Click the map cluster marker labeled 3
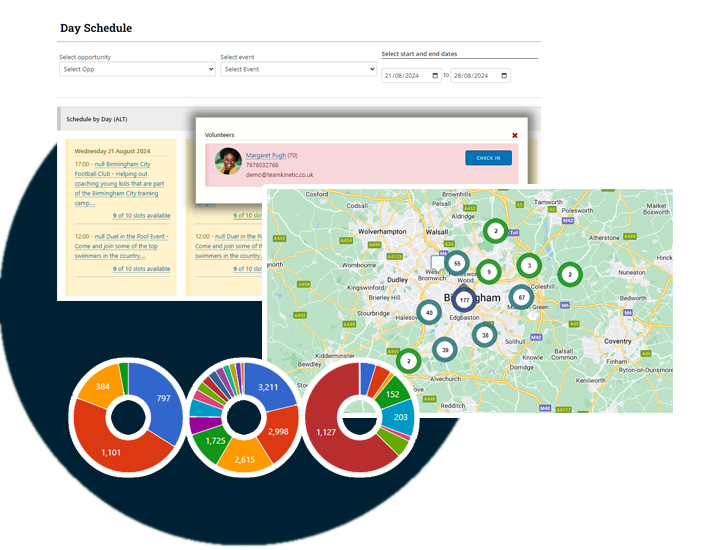Screen dimensions: 704x550 (529, 265)
